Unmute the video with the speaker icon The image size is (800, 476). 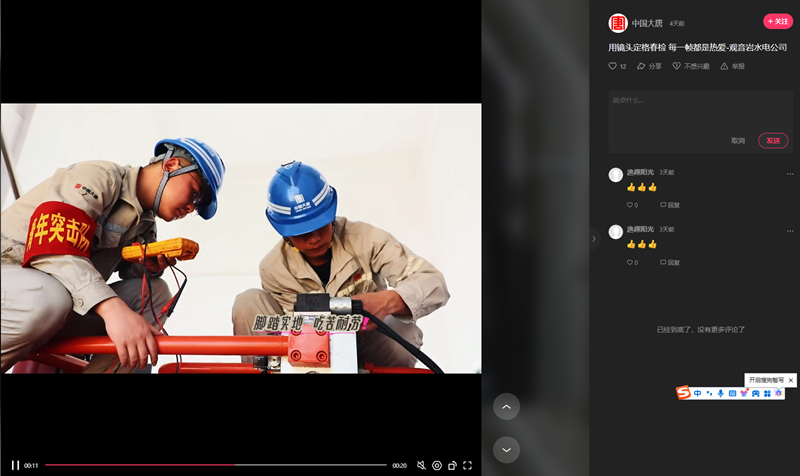(x=421, y=465)
